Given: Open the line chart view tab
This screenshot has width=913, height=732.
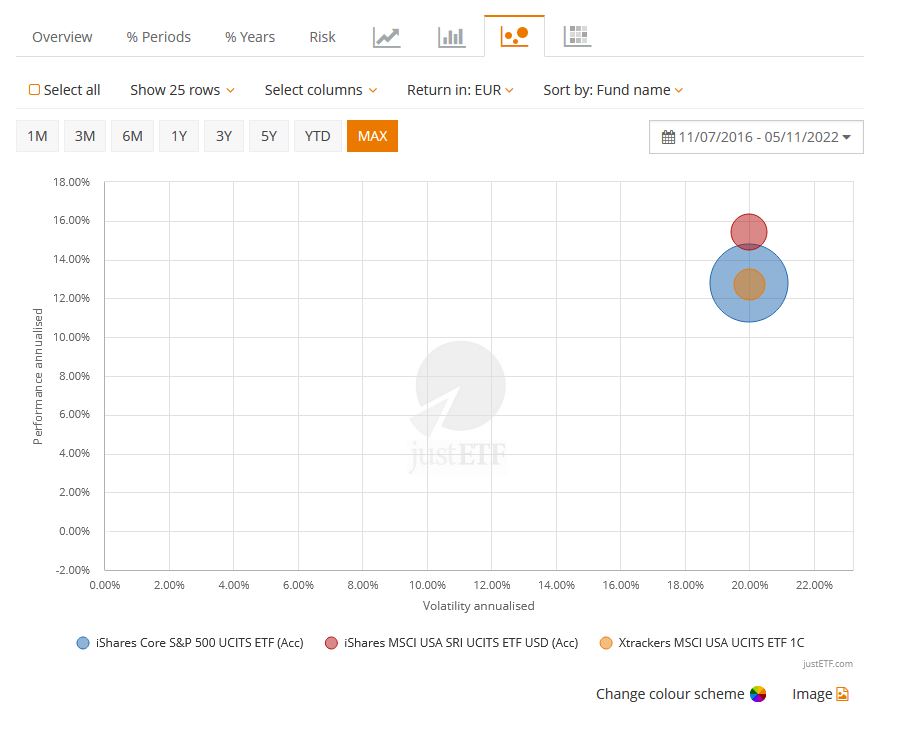Looking at the screenshot, I should 387,37.
